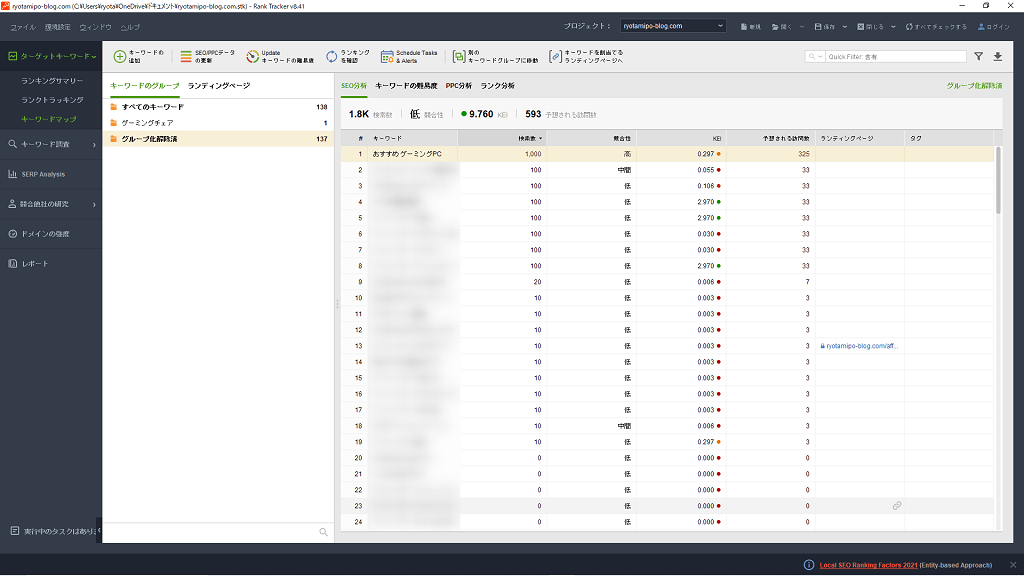
Task: Switch to the PPC分析 tab
Action: click(x=458, y=86)
